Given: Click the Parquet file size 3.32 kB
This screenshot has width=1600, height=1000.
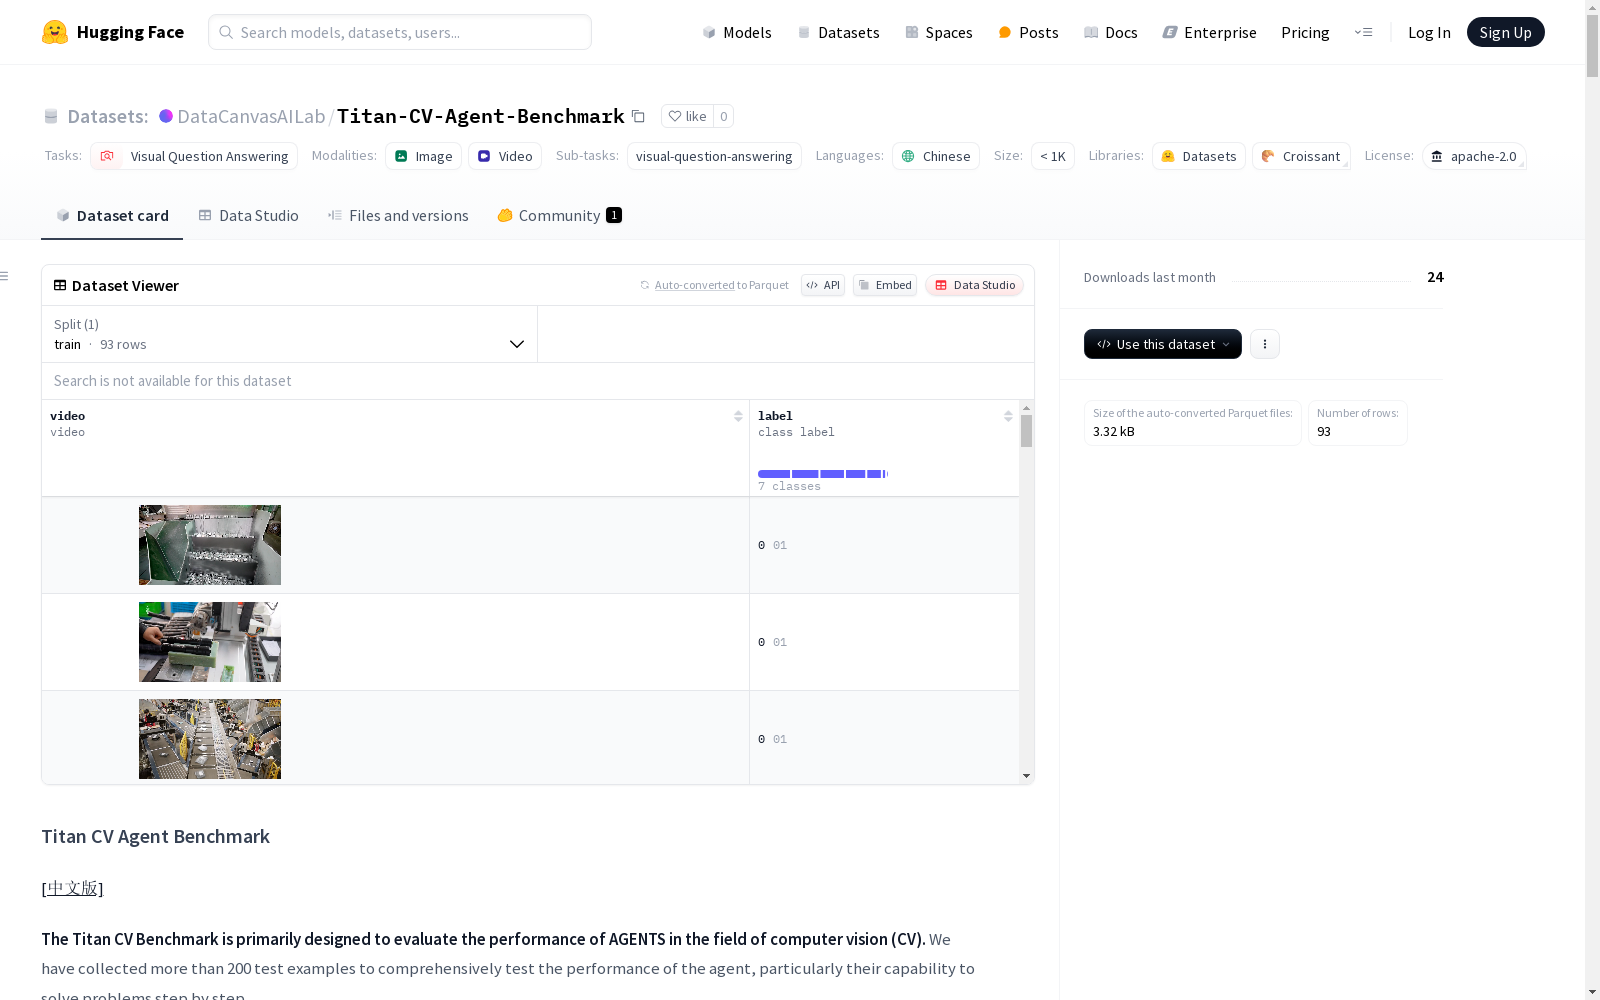Looking at the screenshot, I should tap(1114, 432).
